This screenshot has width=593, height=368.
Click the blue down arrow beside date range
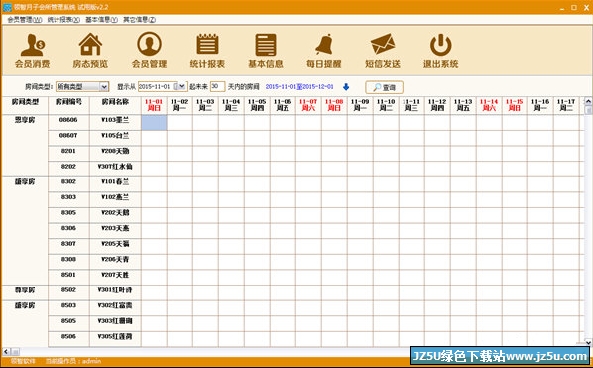(x=346, y=87)
